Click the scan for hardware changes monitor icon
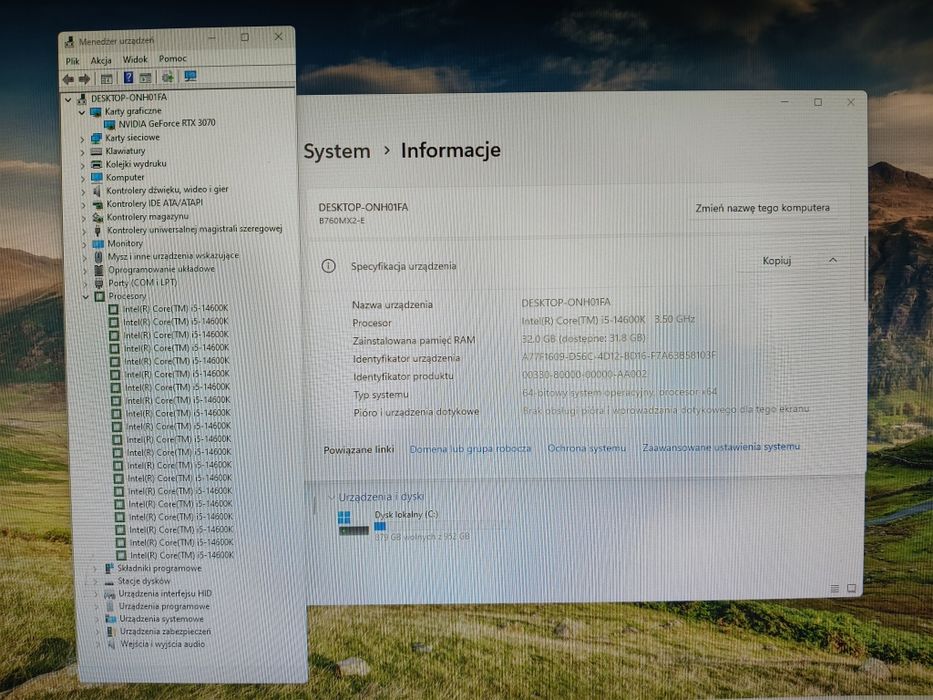Viewport: 933px width, 700px height. [x=190, y=76]
